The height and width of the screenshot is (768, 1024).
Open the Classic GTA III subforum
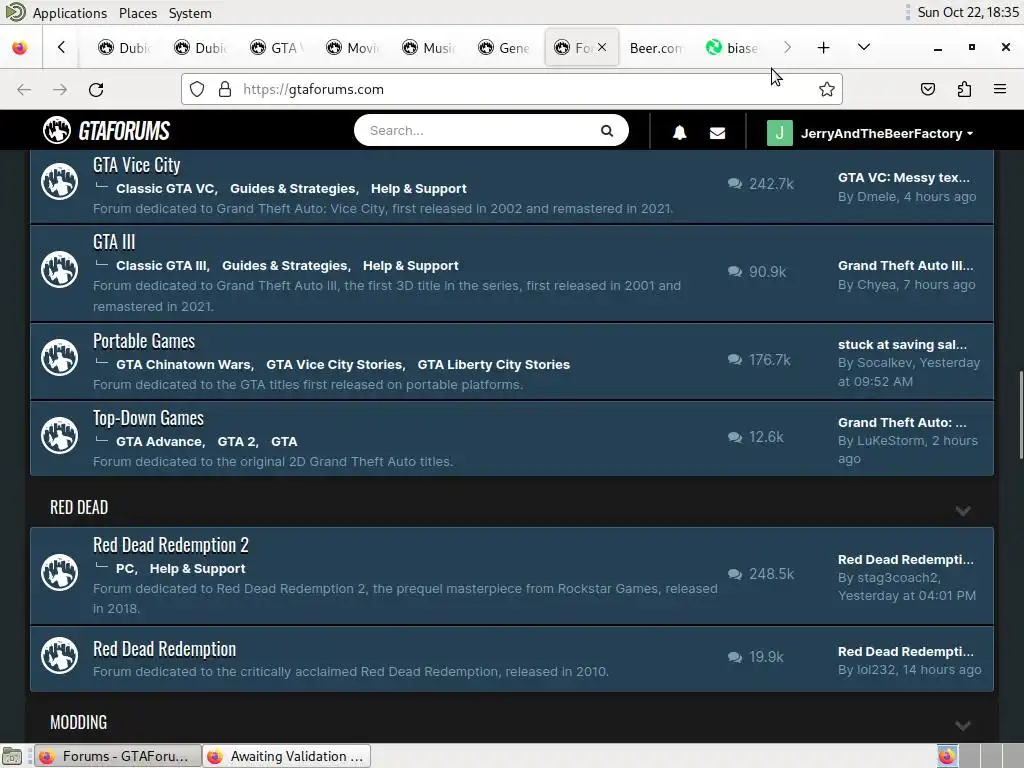pyautogui.click(x=161, y=266)
